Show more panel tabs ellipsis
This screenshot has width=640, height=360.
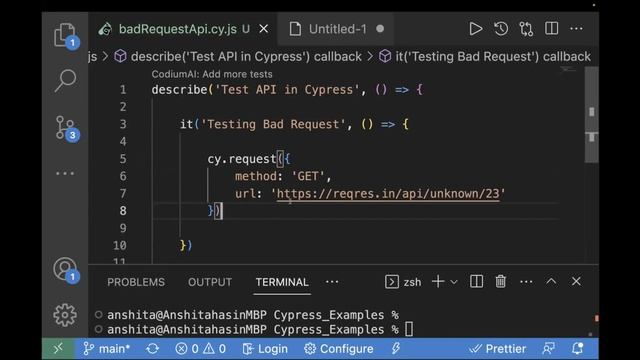click(x=332, y=282)
